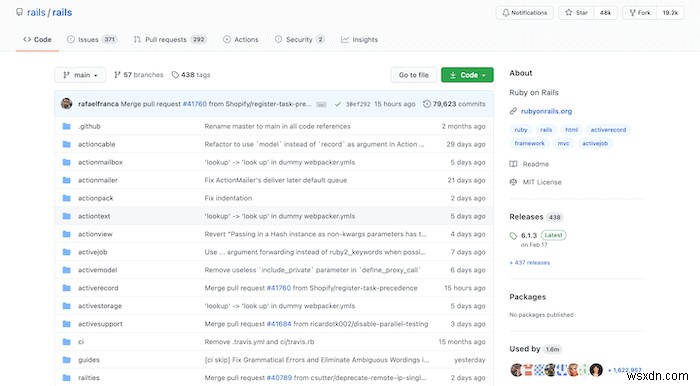The height and width of the screenshot is (386, 700).
Task: Open pull request #40789 link
Action: [x=279, y=378]
